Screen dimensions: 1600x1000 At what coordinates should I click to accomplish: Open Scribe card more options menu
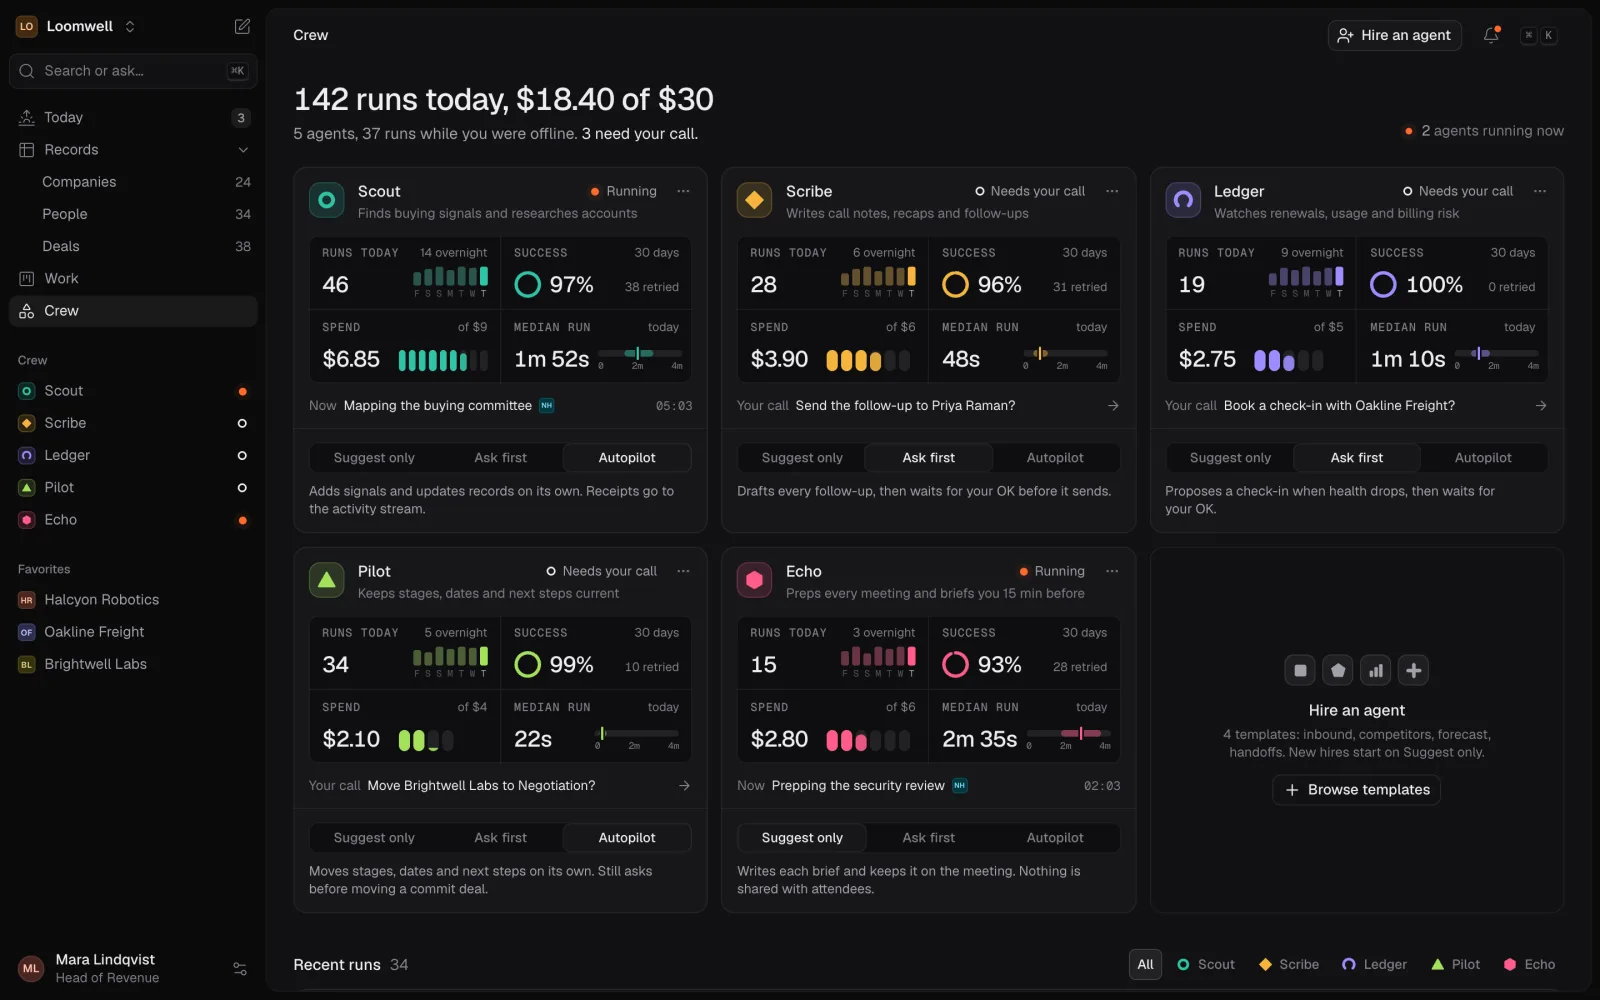tap(1112, 191)
